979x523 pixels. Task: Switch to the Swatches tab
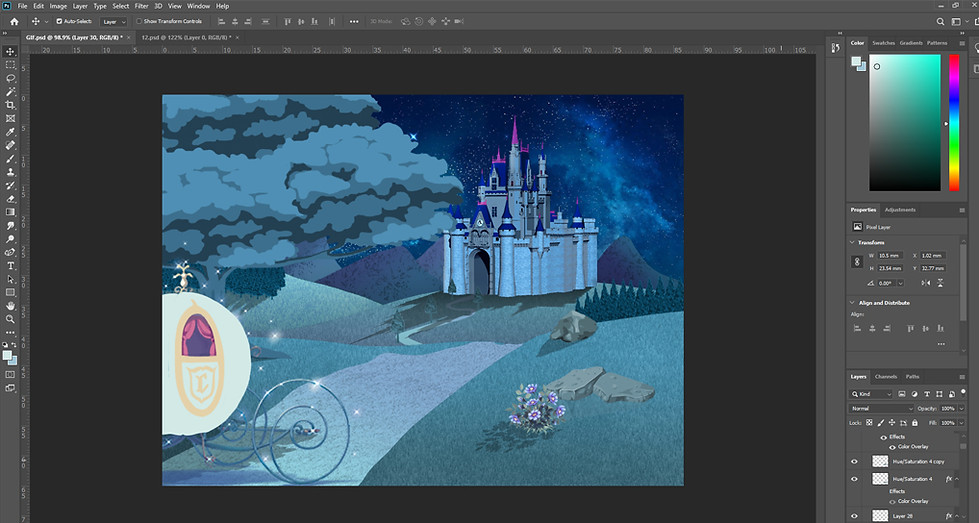(883, 43)
